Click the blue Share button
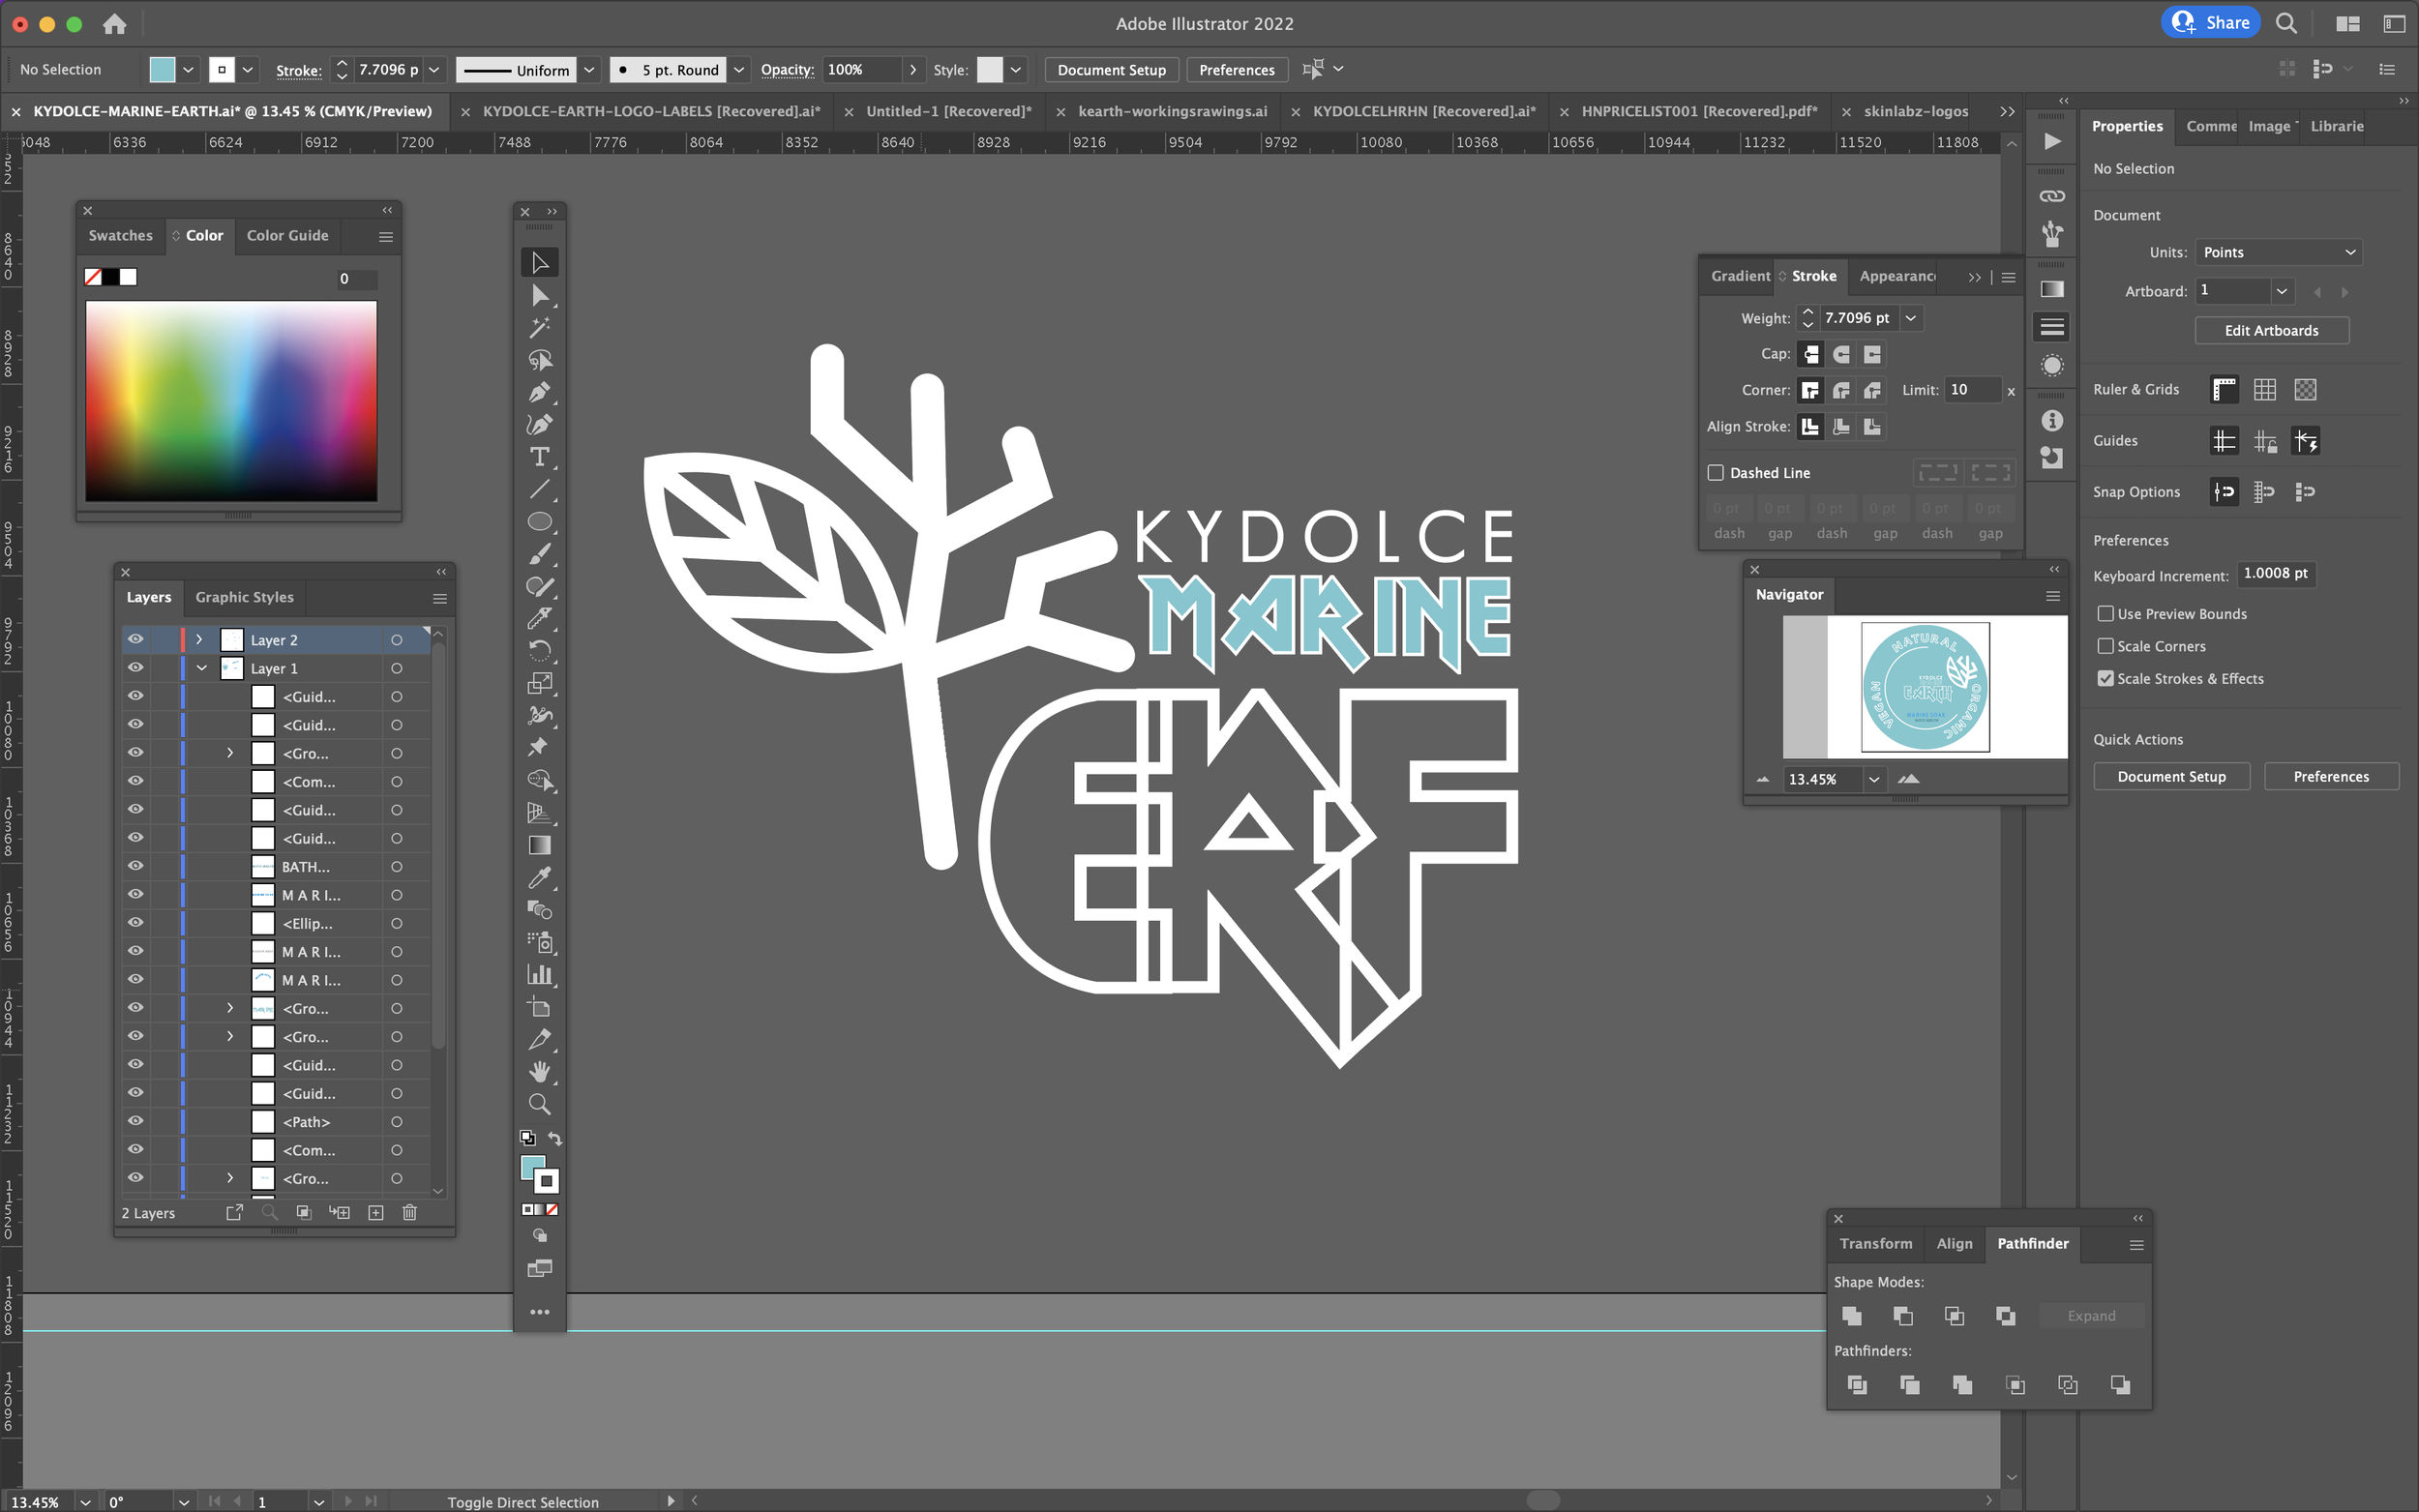This screenshot has width=2419, height=1512. (x=2210, y=22)
